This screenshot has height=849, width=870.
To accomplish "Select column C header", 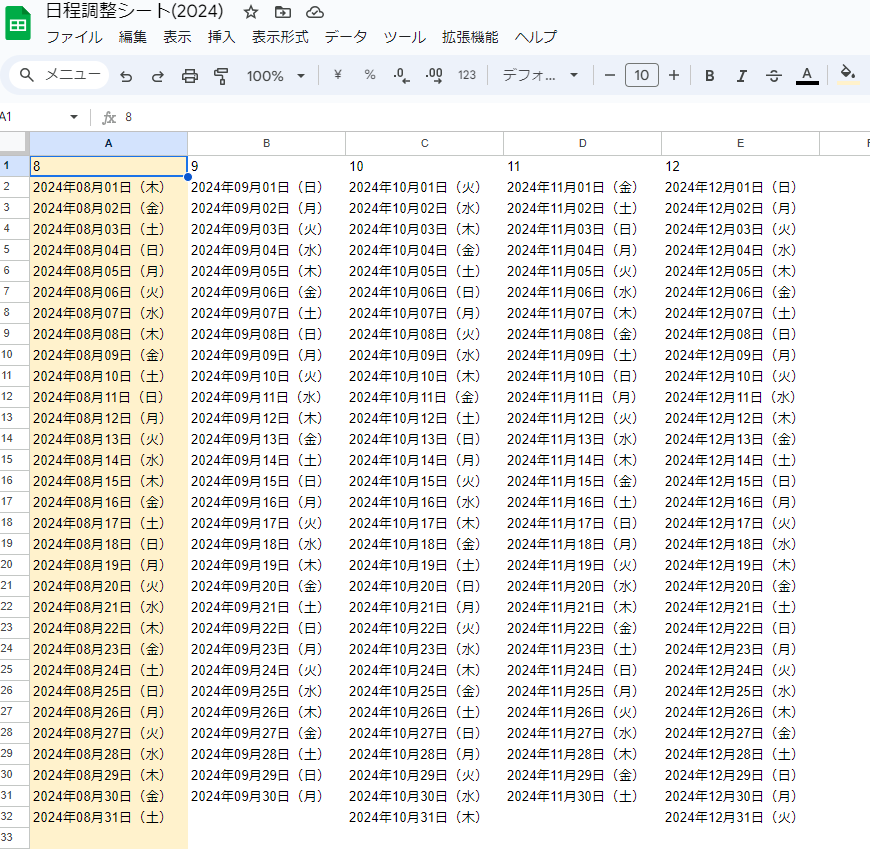I will [x=424, y=143].
